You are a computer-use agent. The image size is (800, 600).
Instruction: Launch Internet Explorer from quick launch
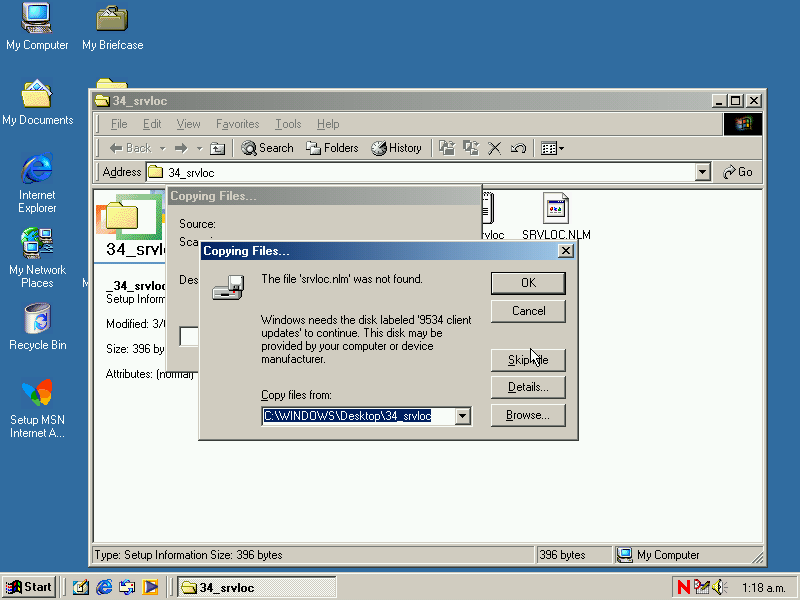tap(104, 587)
